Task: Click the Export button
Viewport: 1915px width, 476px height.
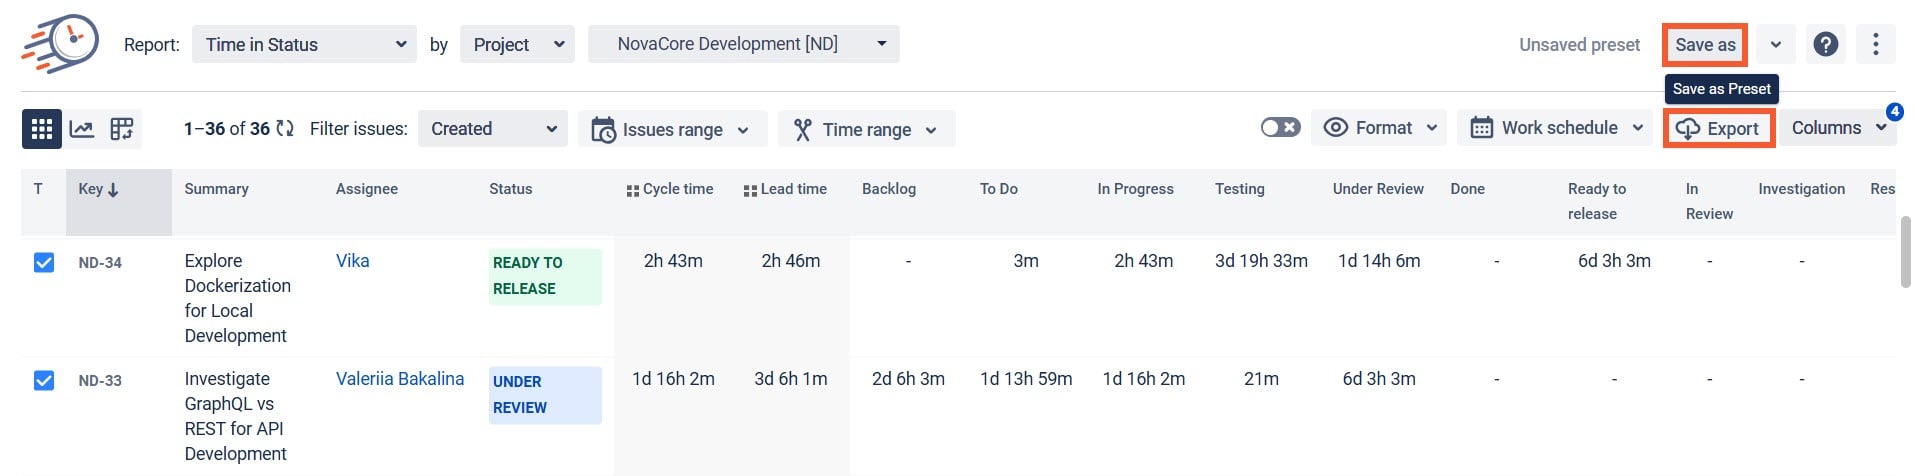Action: tap(1718, 129)
